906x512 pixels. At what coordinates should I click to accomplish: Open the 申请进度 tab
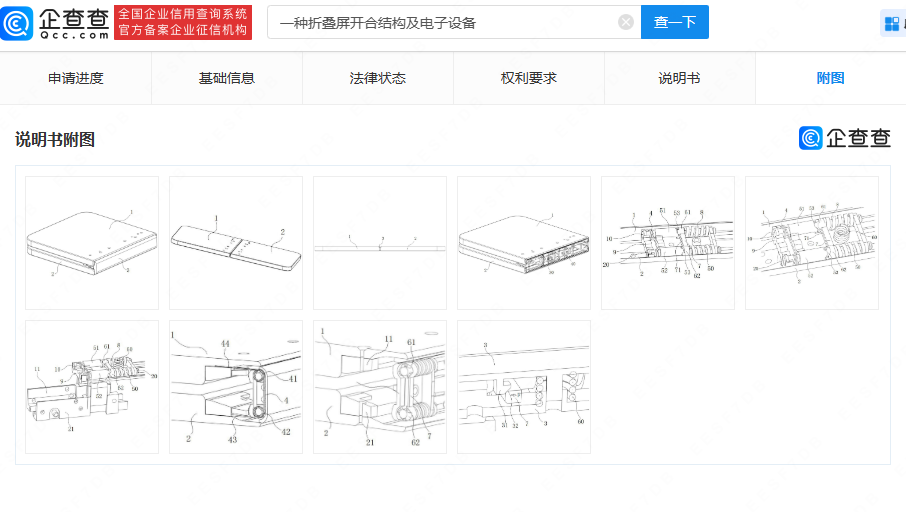(x=76, y=78)
